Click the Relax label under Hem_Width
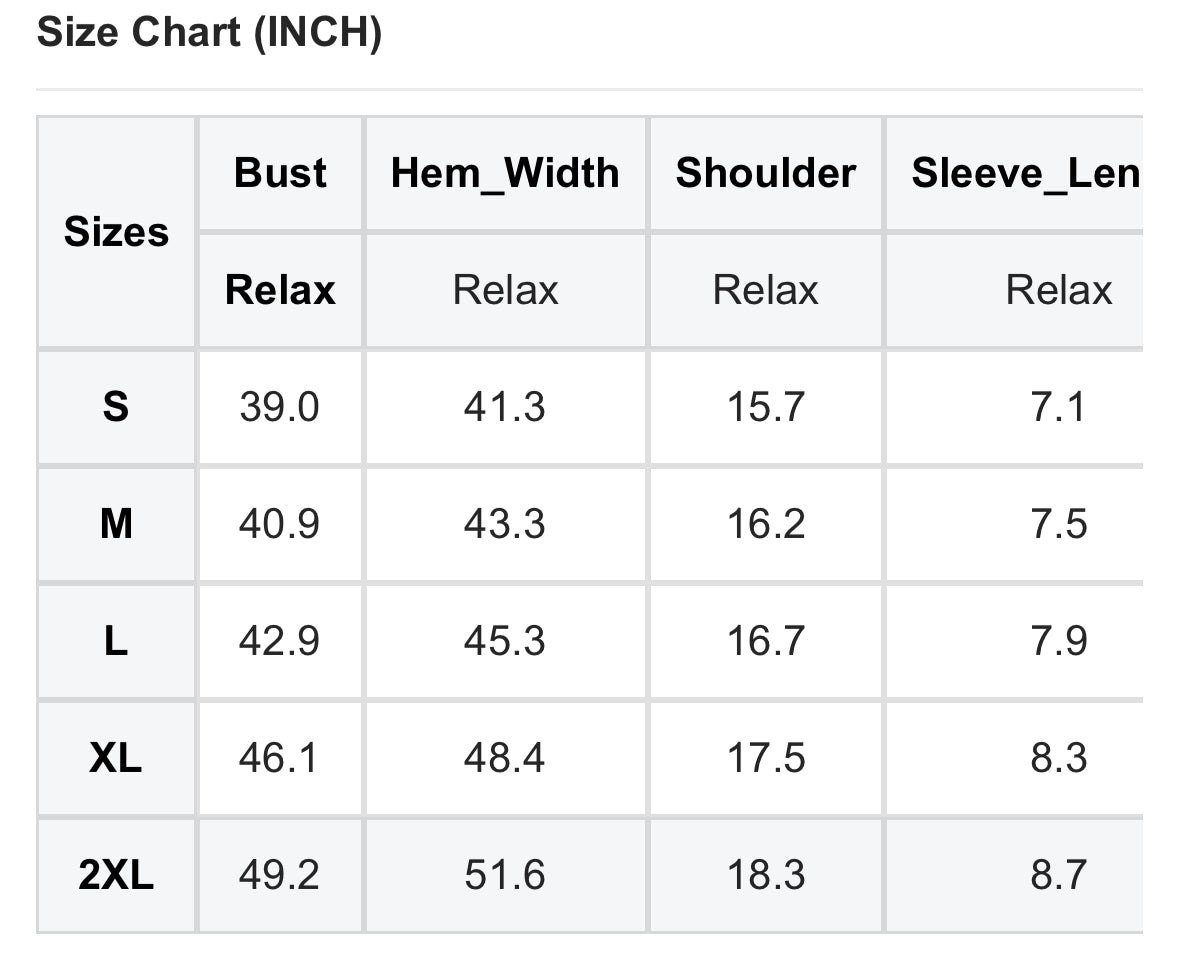The image size is (1179, 967). tap(505, 290)
